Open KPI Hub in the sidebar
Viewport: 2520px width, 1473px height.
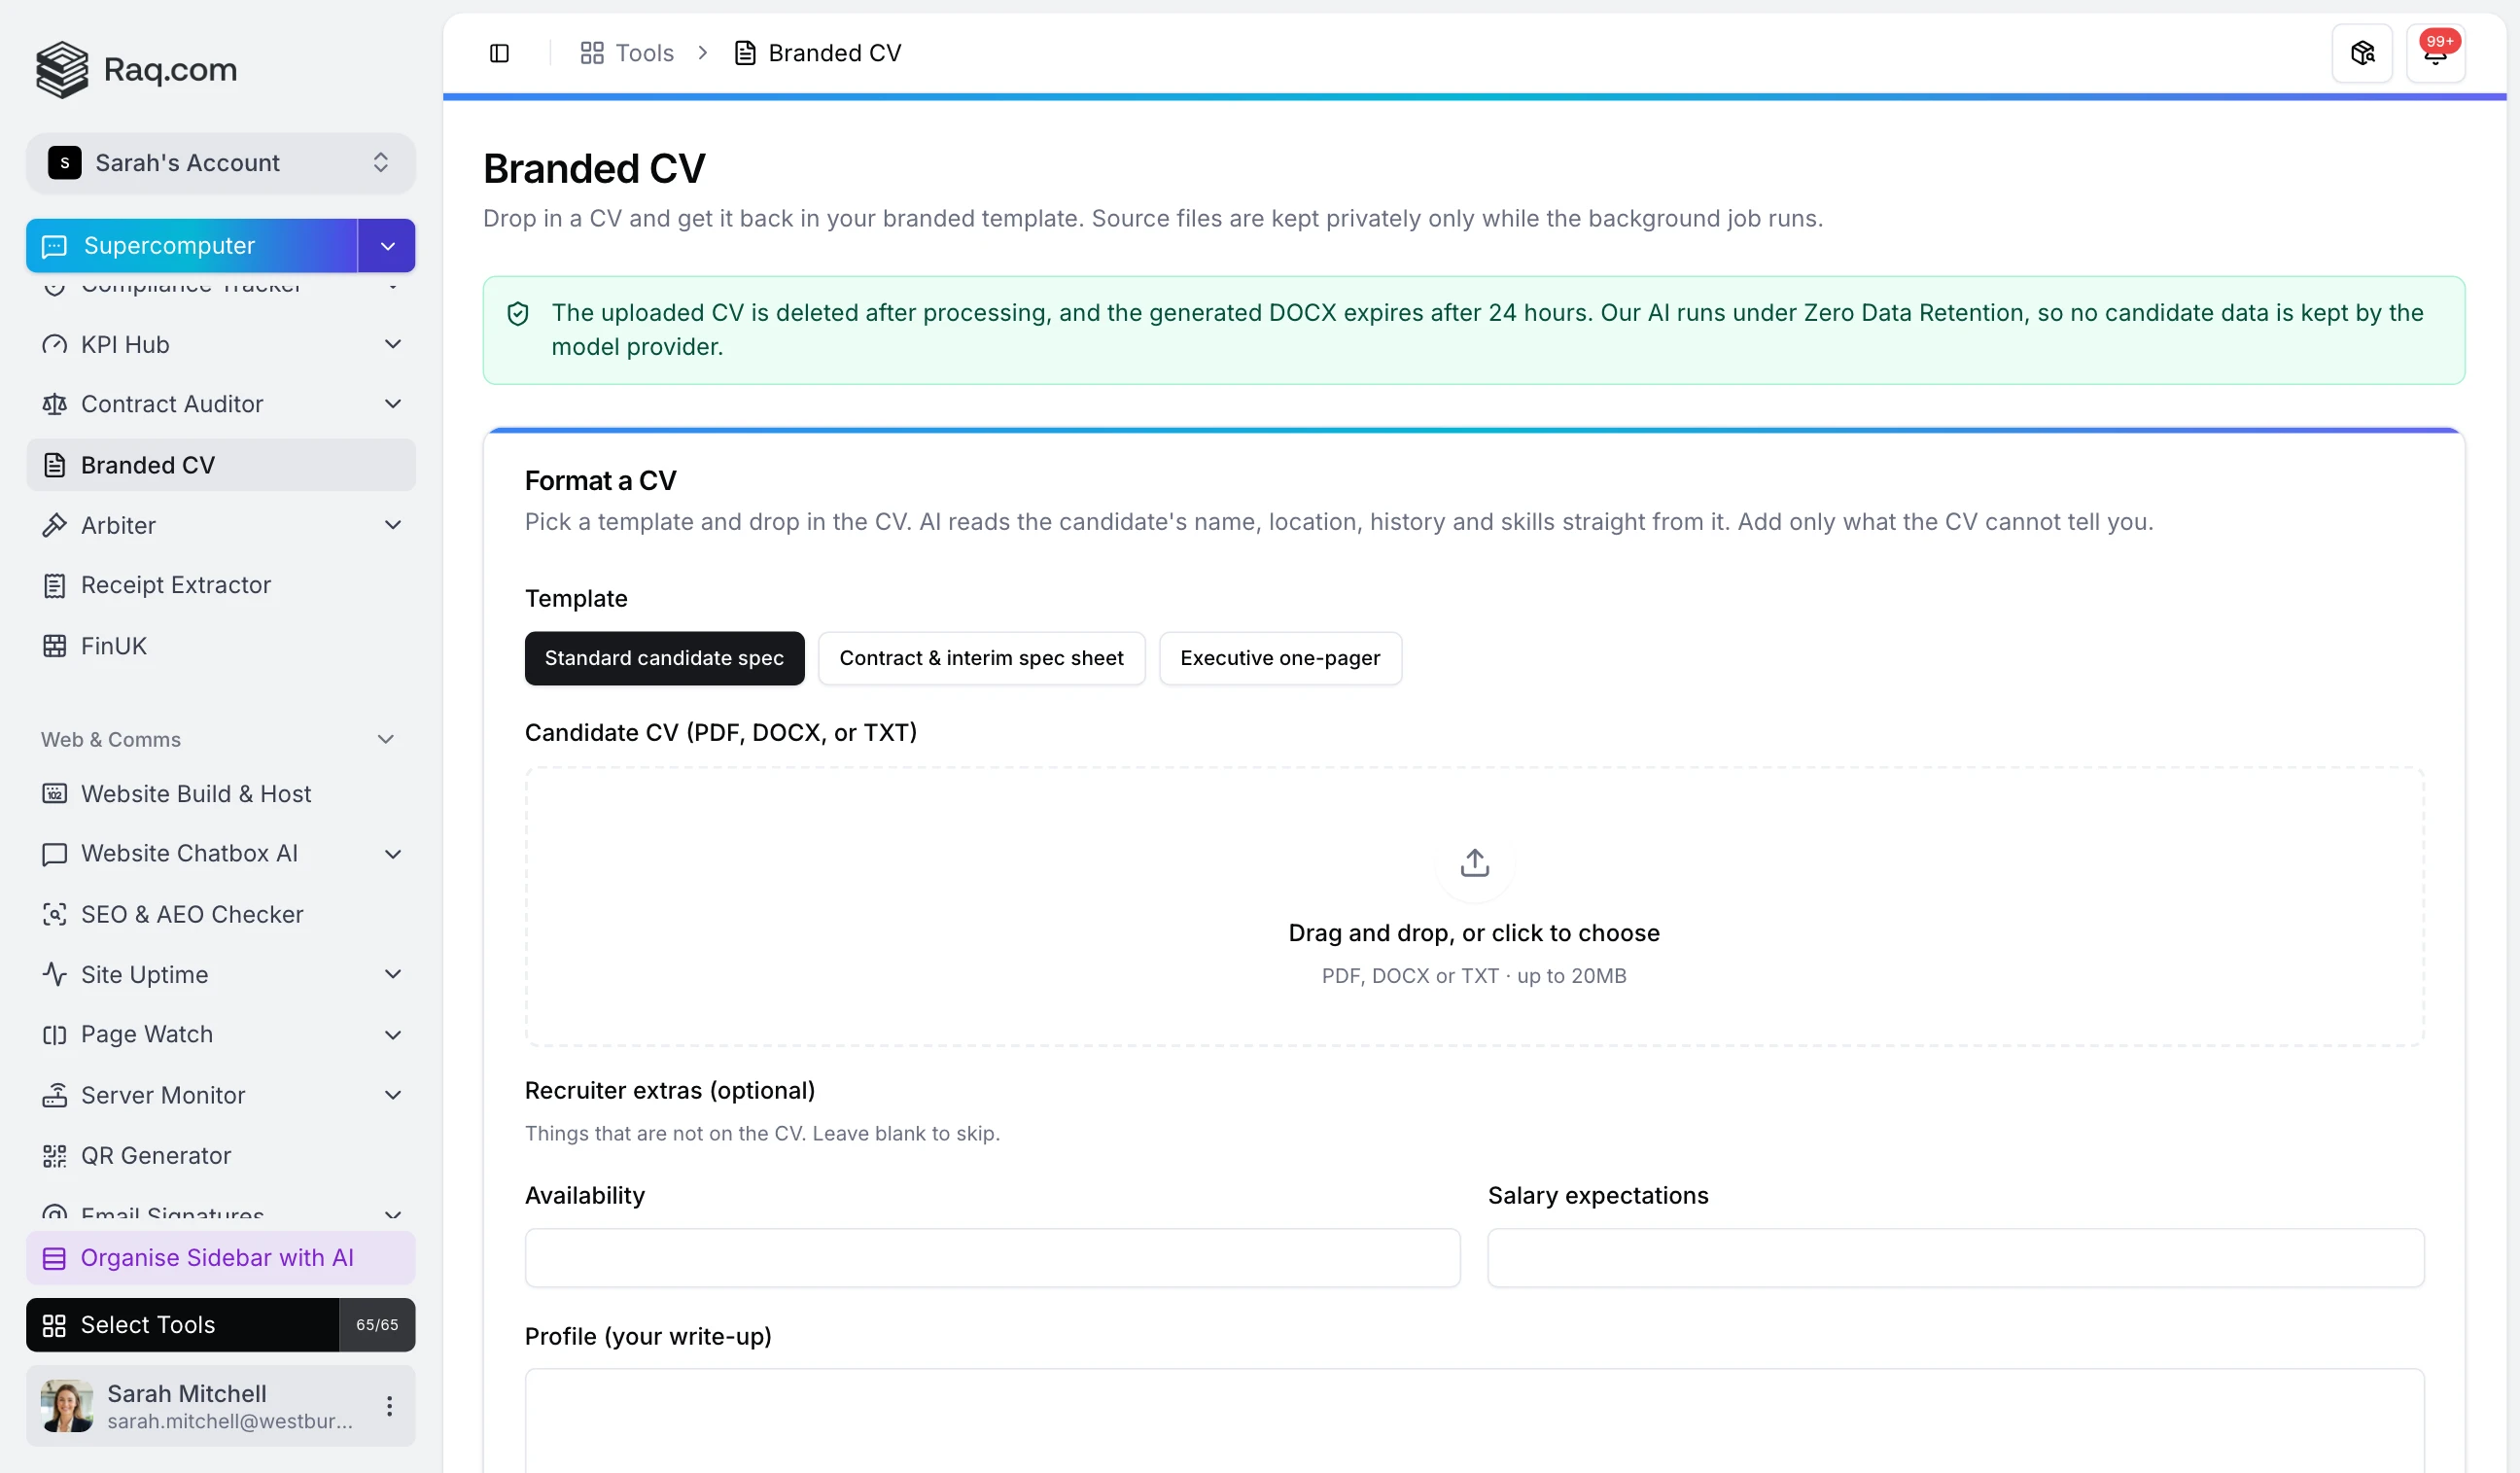point(221,344)
